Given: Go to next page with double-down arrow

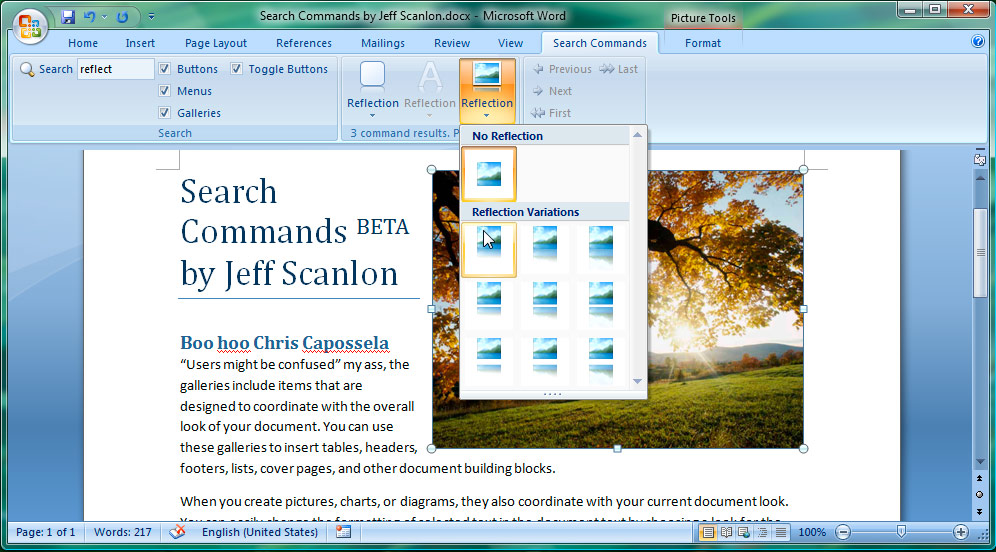Looking at the screenshot, I should click(979, 511).
